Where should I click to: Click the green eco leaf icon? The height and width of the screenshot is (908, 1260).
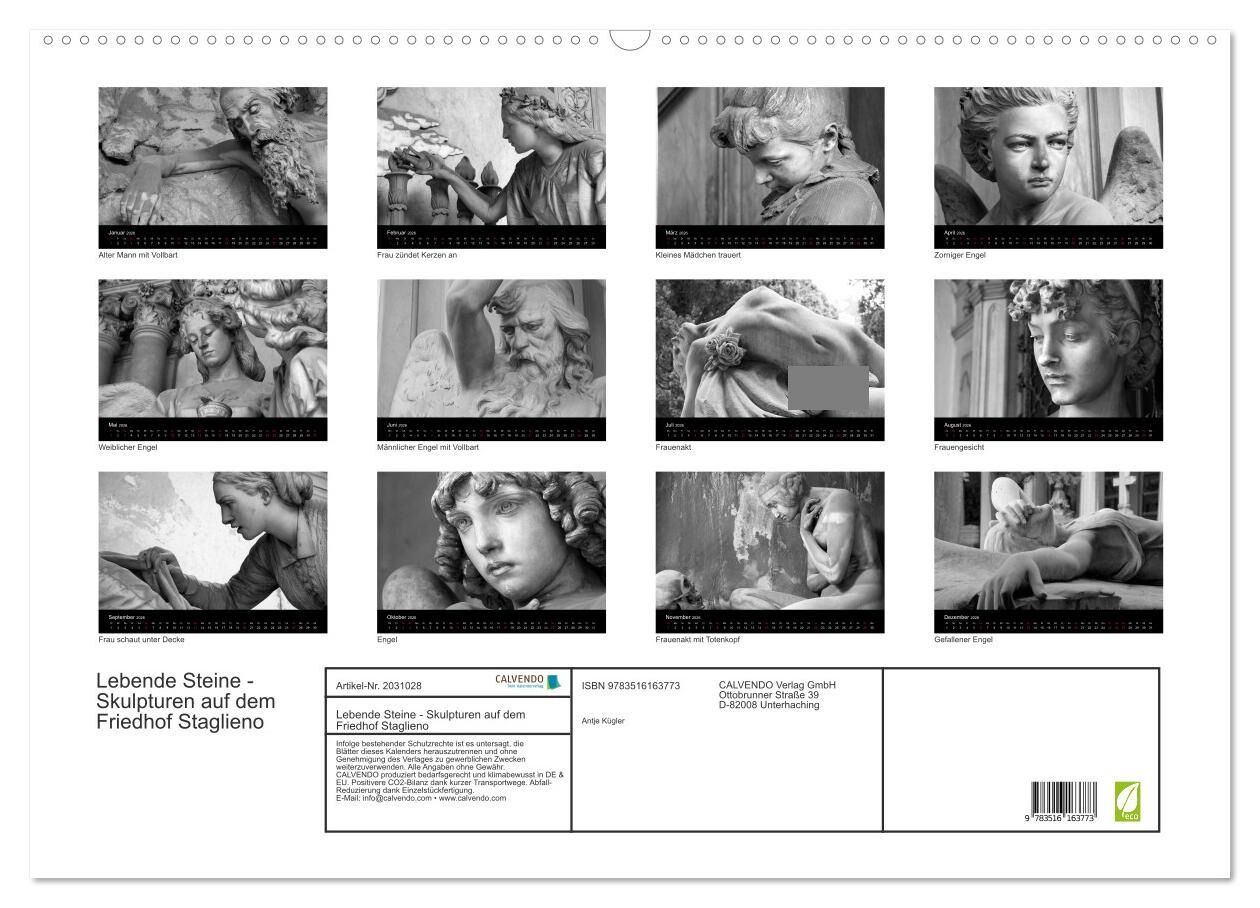click(x=1127, y=801)
